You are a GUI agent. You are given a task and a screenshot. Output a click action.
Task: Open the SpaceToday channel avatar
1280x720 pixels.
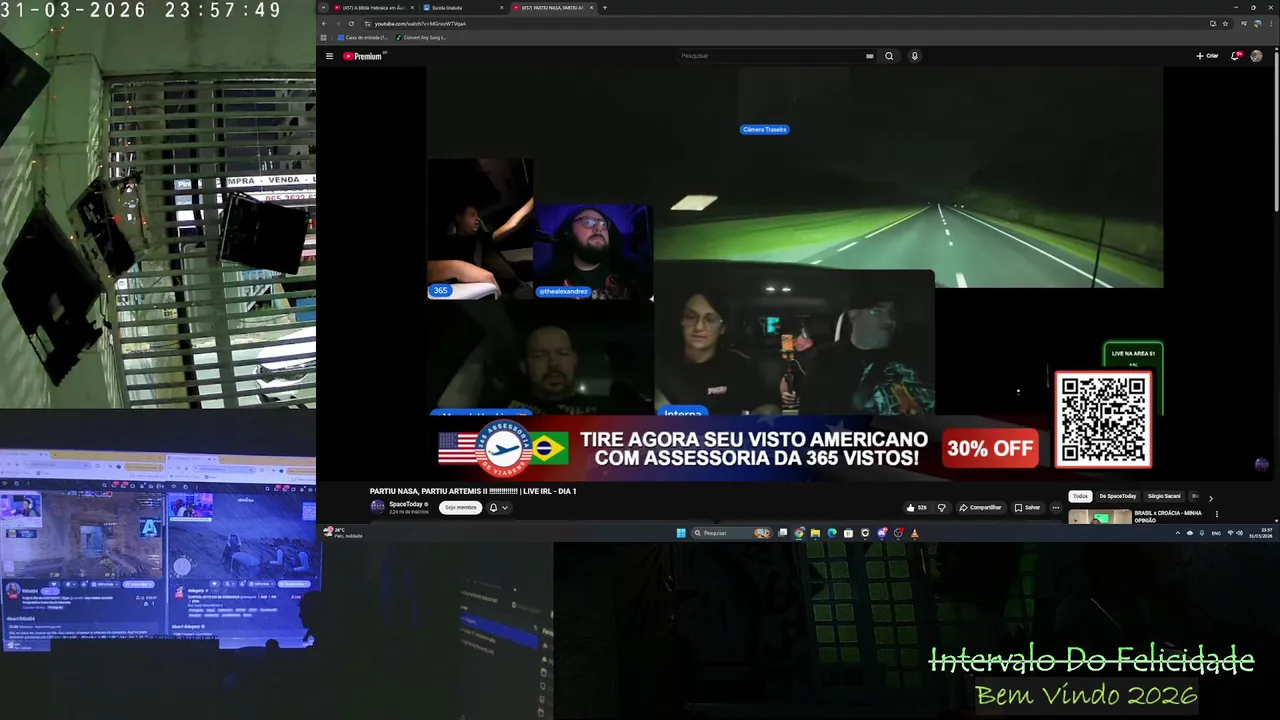pyautogui.click(x=377, y=506)
